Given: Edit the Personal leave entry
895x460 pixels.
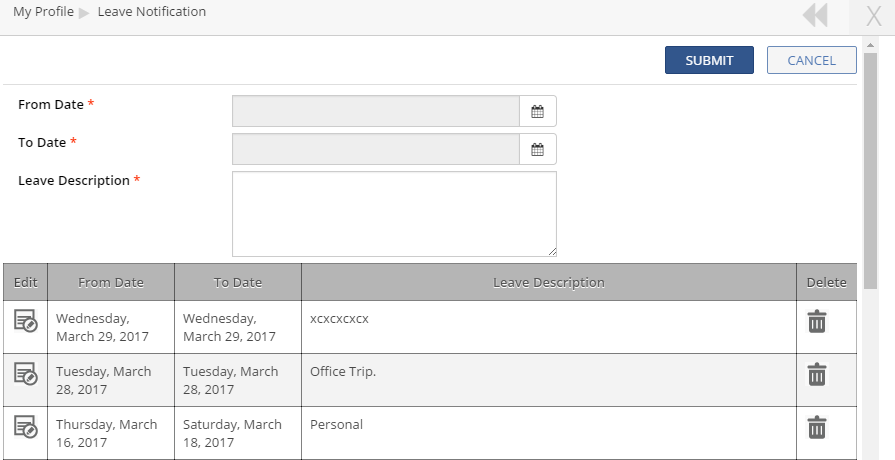Looking at the screenshot, I should pos(25,427).
